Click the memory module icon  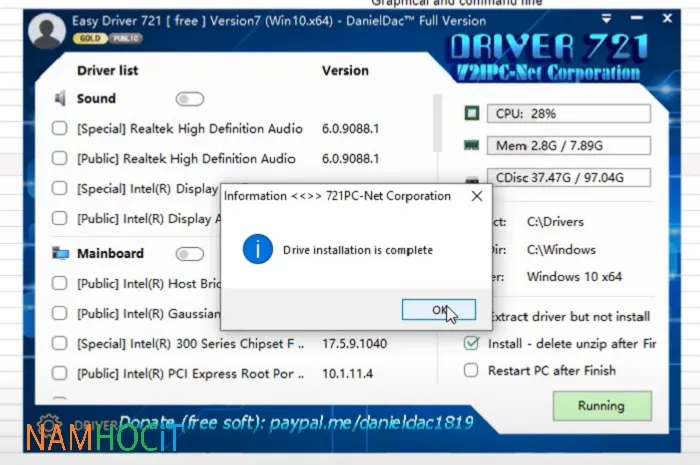(x=472, y=146)
